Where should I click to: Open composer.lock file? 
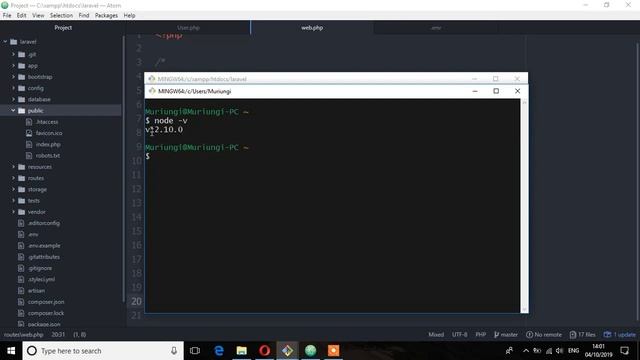46,313
